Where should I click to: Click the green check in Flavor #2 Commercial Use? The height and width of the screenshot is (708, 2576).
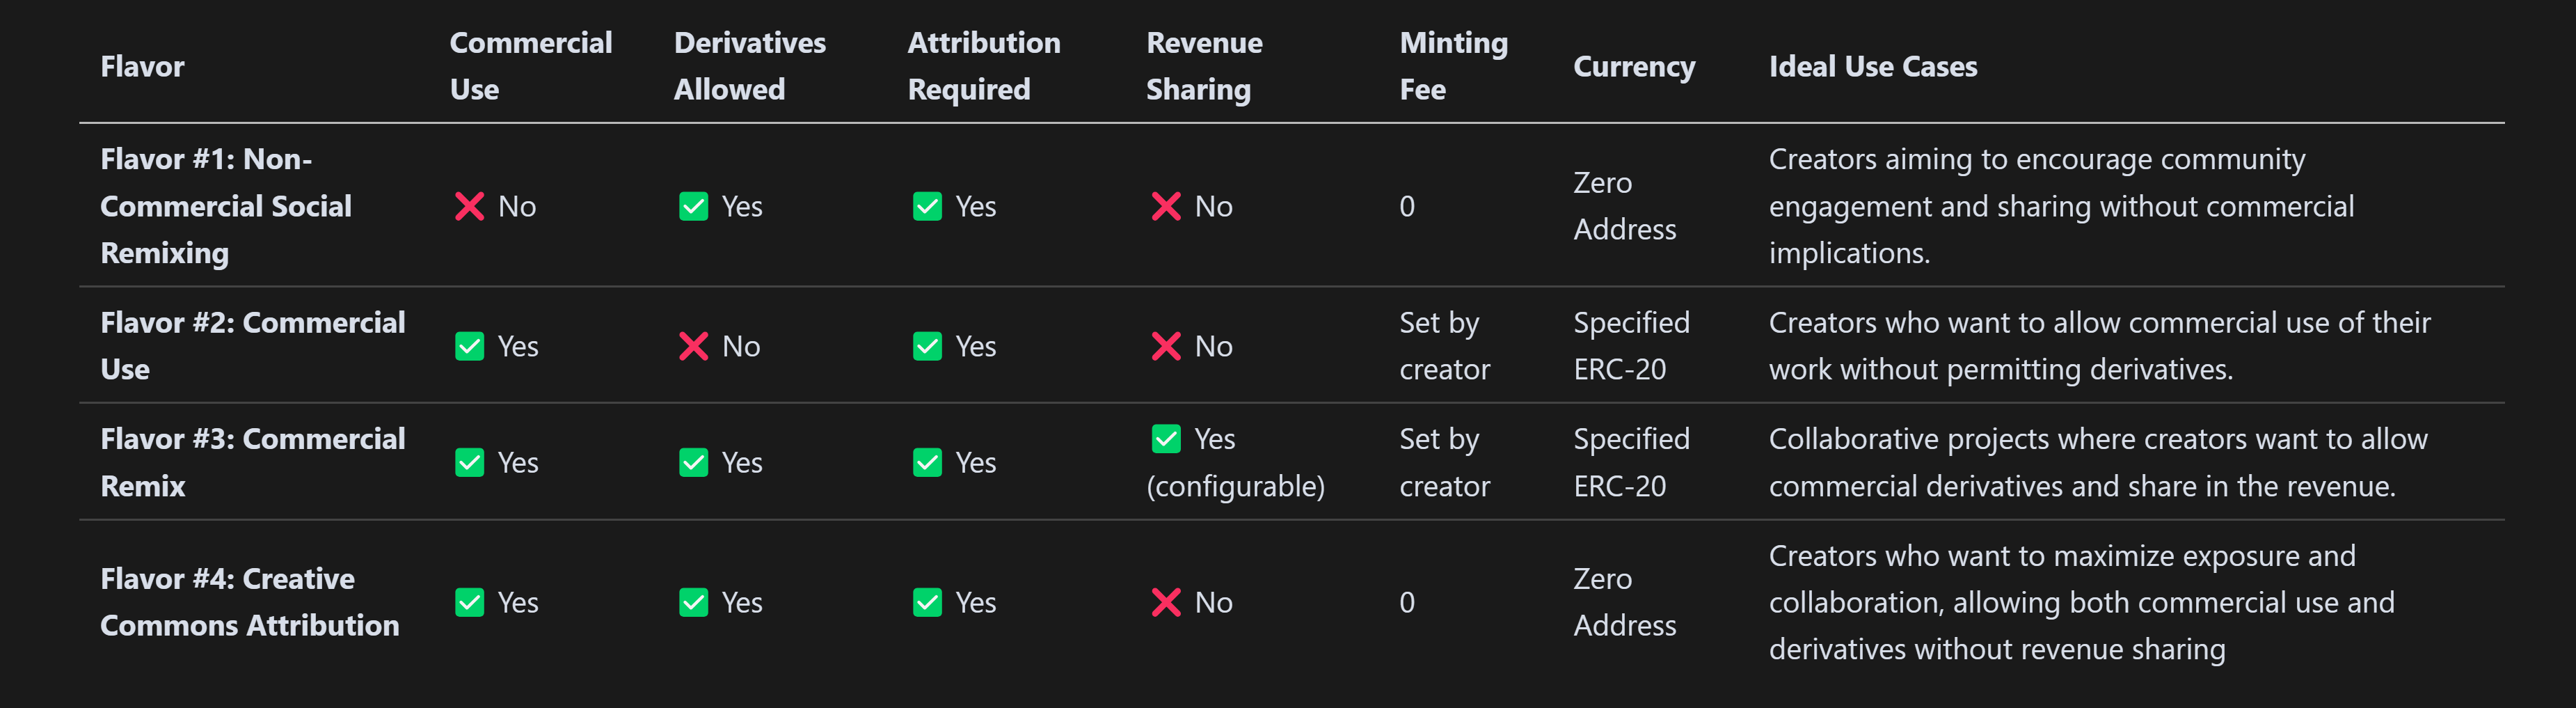point(469,346)
